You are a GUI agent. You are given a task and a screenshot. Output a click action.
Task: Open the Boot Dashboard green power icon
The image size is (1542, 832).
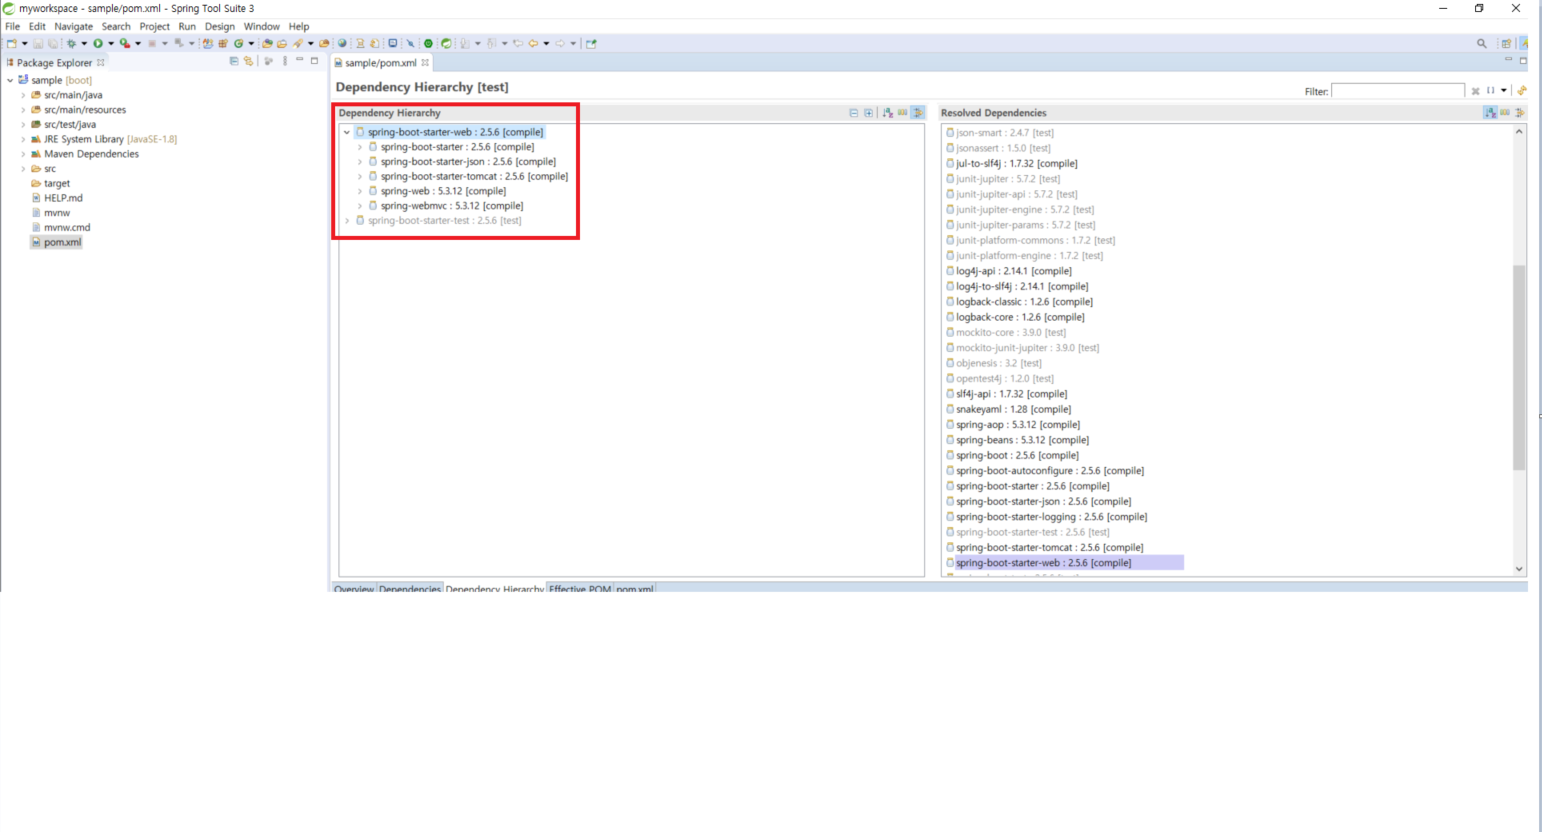pyautogui.click(x=428, y=43)
